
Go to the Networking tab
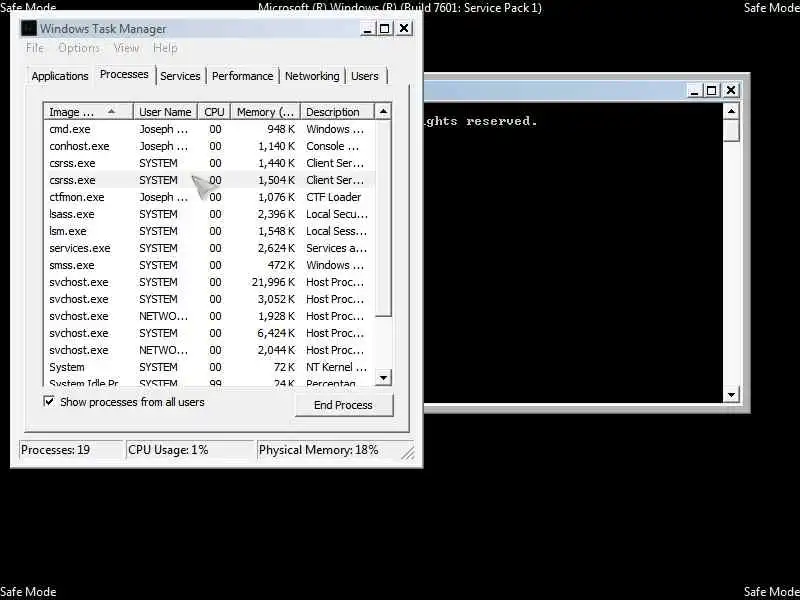[x=312, y=76]
